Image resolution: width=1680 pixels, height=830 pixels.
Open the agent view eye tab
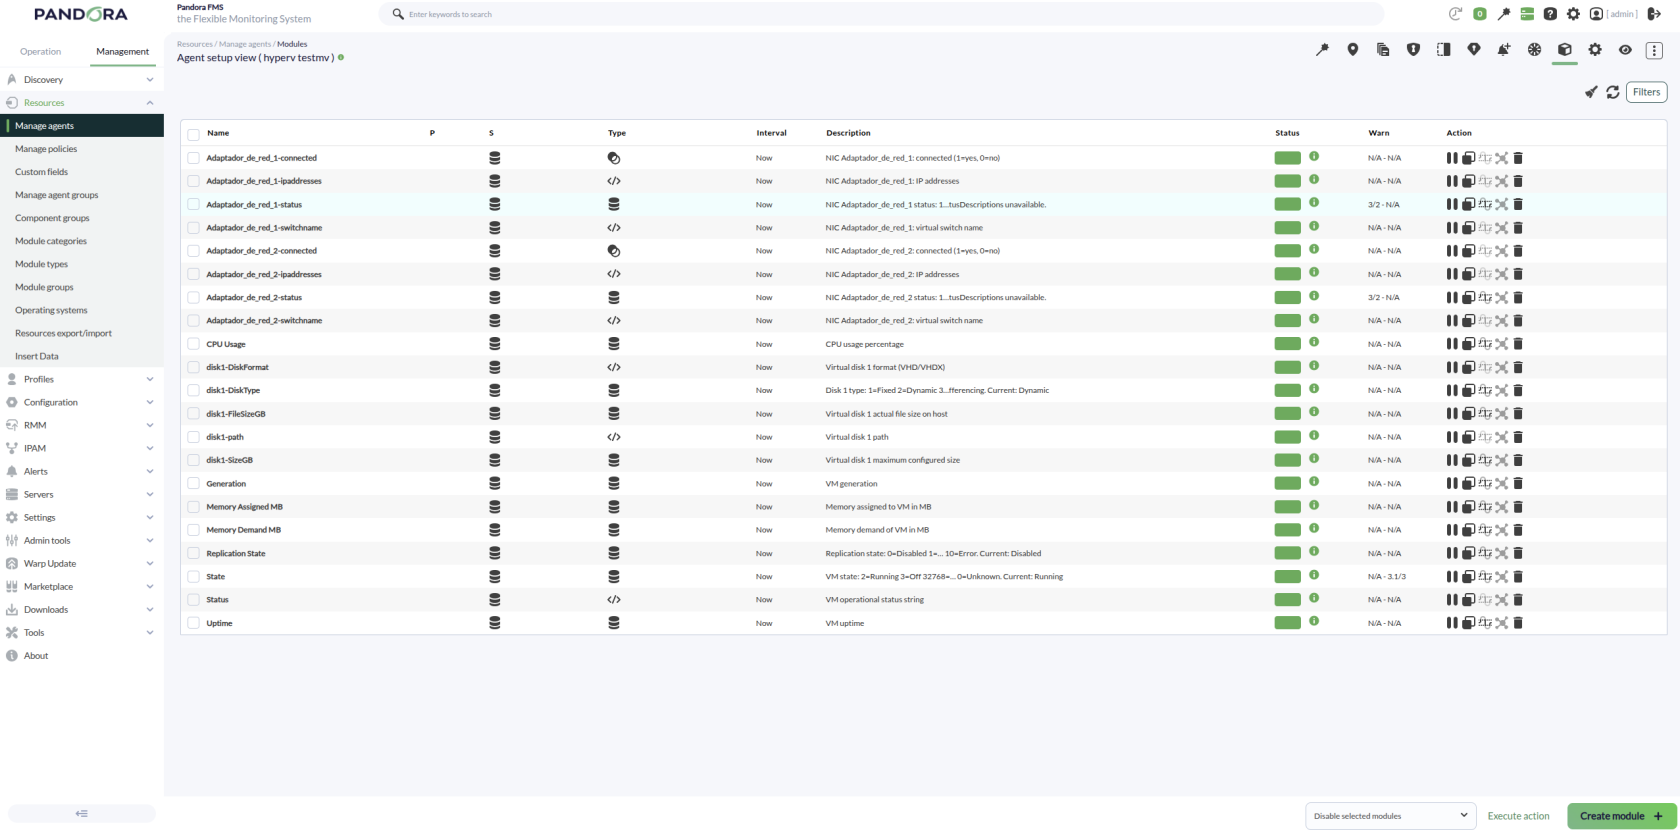point(1625,50)
